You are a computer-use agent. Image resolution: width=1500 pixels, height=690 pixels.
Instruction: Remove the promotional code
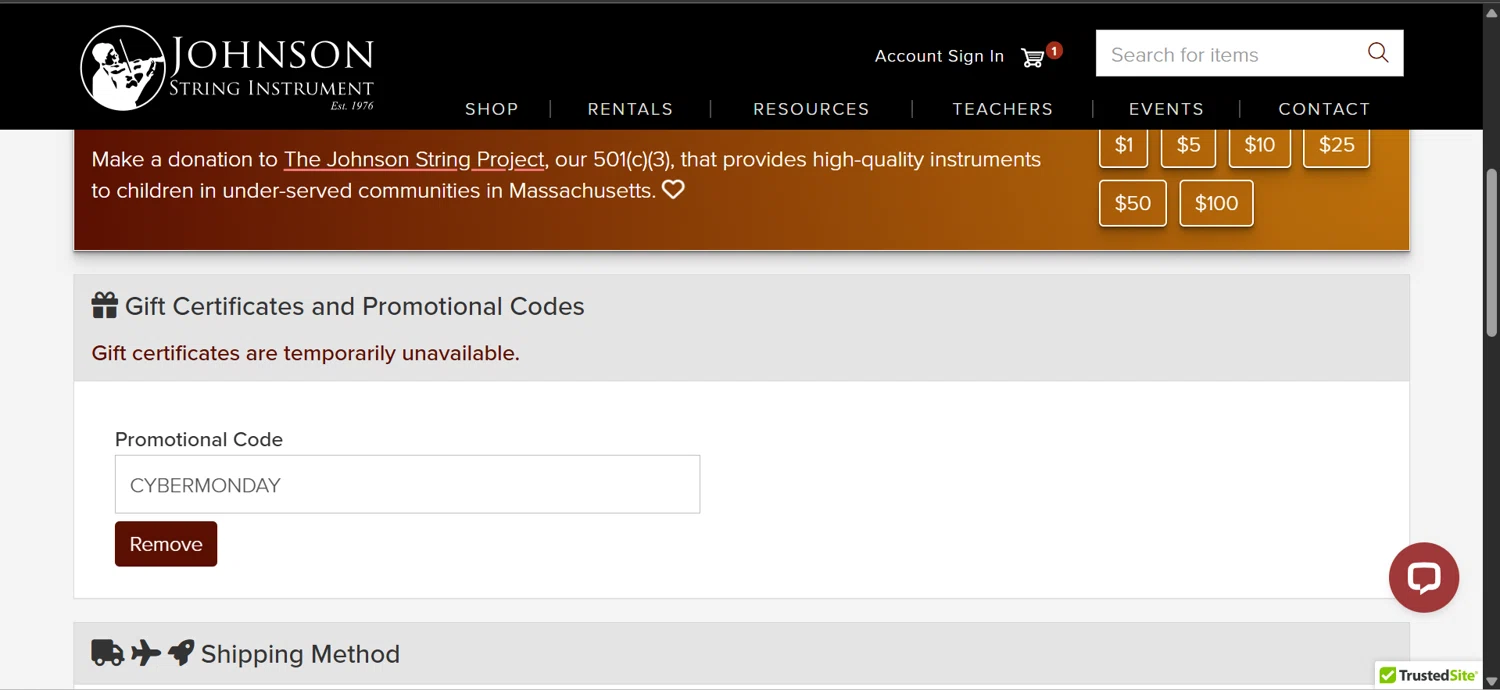[166, 544]
